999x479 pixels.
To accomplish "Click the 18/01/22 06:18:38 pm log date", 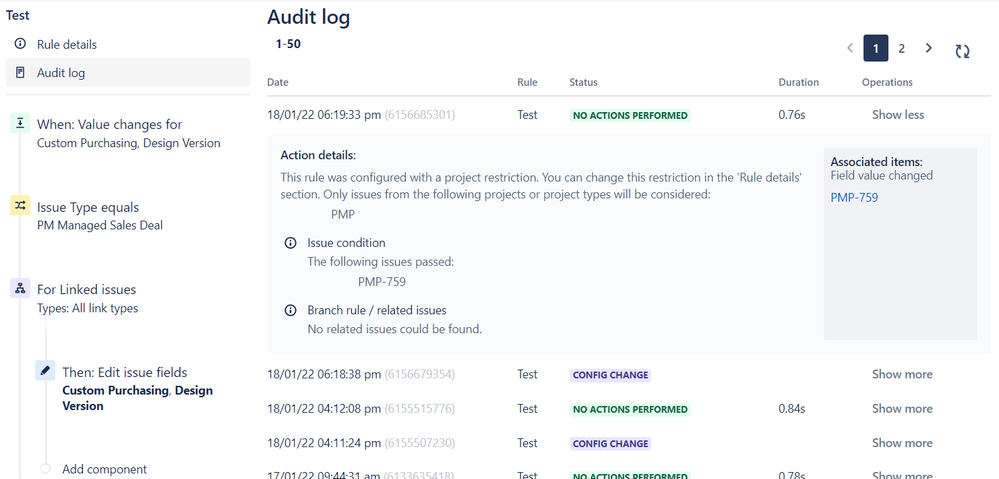I will (x=324, y=374).
